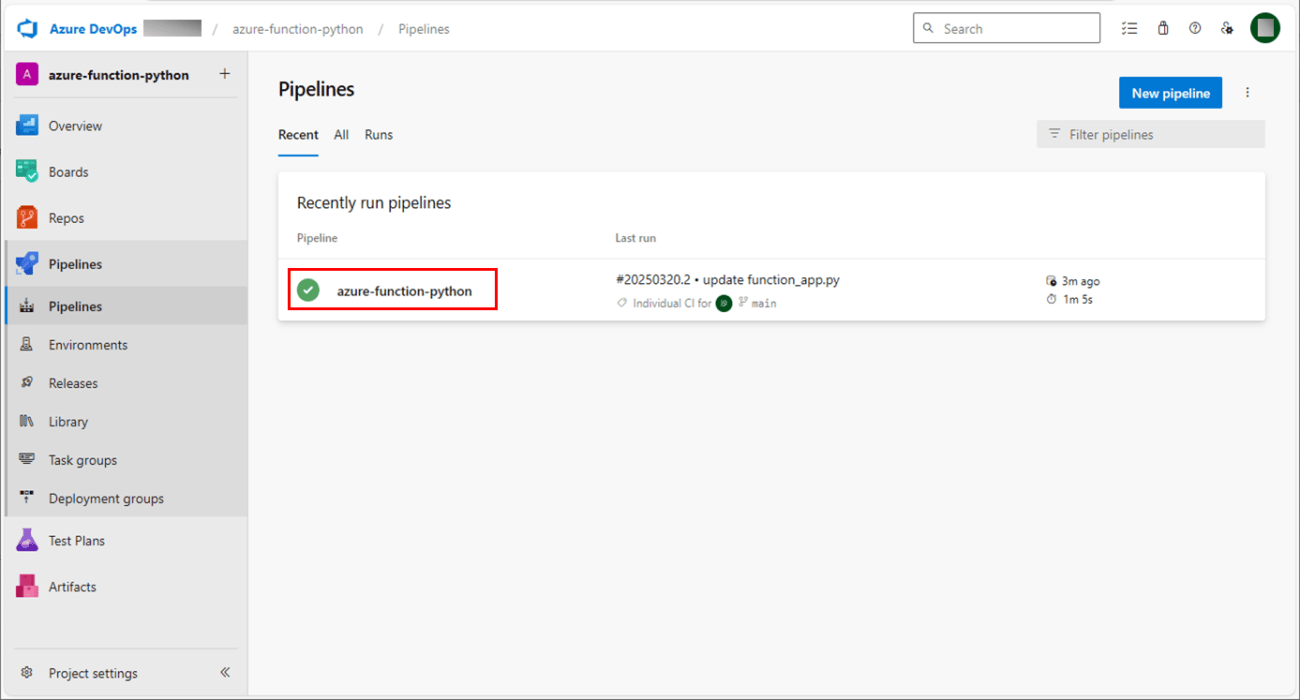Open the Marketplace shopping bag icon
The height and width of the screenshot is (700, 1300).
pos(1163,29)
